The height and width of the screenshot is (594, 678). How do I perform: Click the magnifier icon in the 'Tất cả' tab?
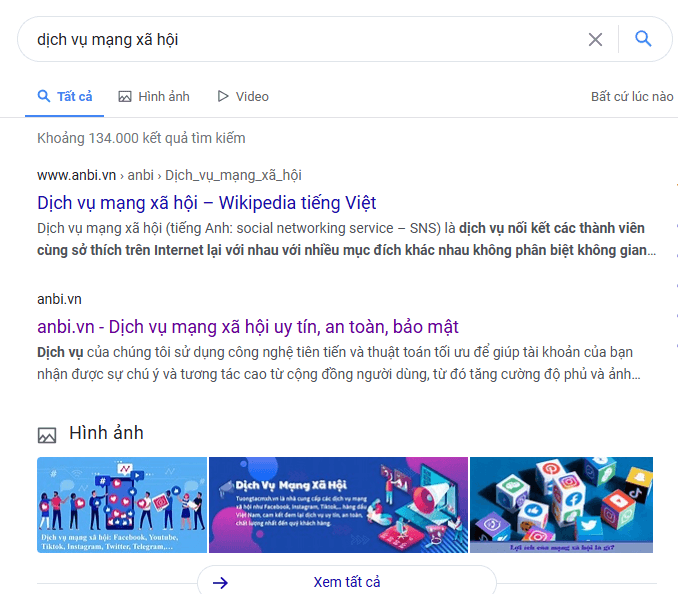click(44, 96)
